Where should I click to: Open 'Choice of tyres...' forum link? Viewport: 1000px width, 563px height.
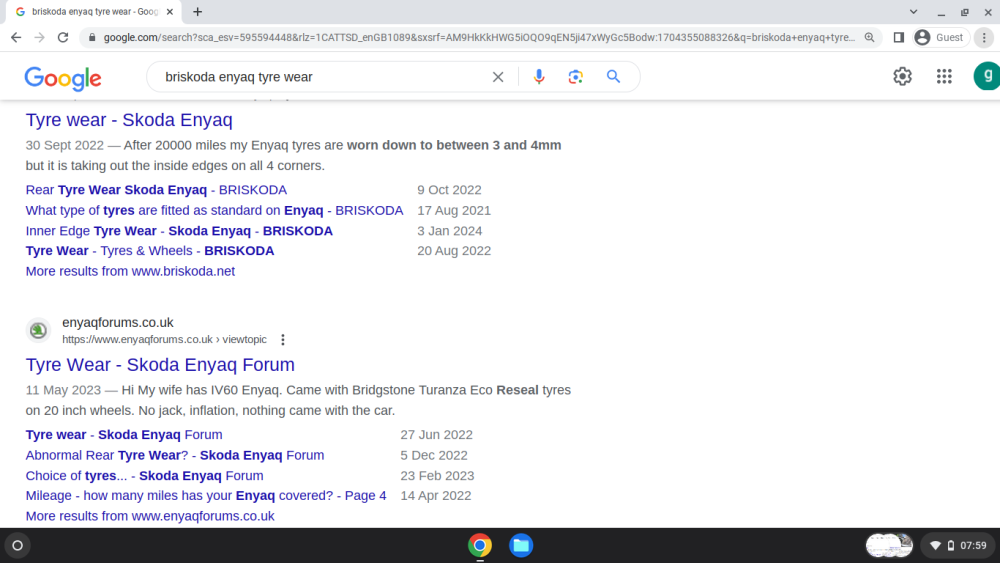pyautogui.click(x=144, y=476)
